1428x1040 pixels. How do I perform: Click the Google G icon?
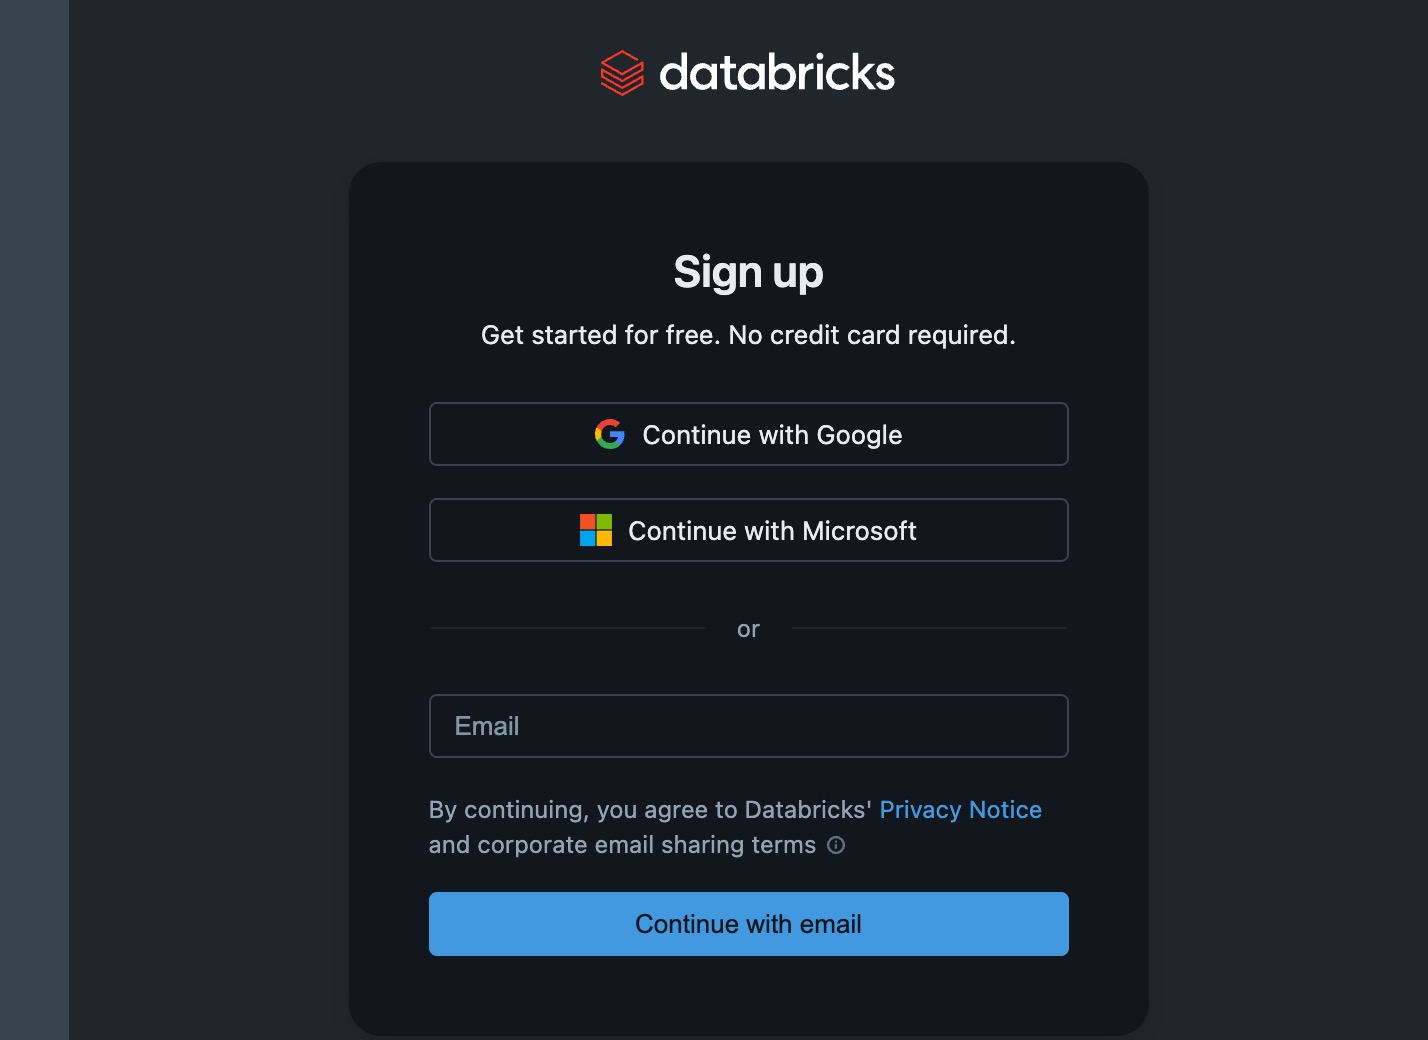click(x=610, y=434)
